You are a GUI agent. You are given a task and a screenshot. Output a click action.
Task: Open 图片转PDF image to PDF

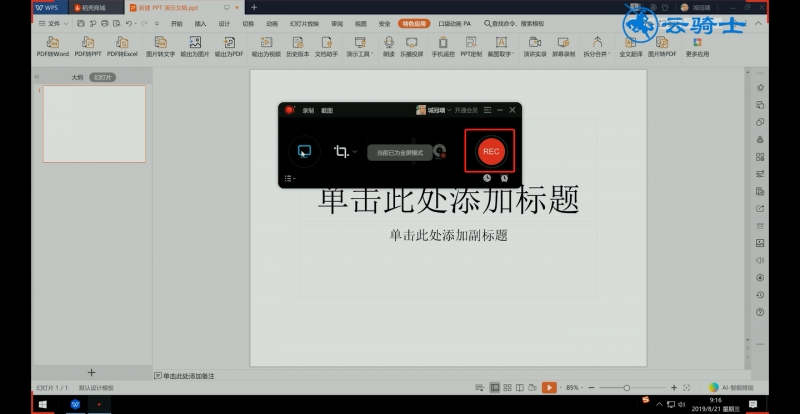(662, 46)
